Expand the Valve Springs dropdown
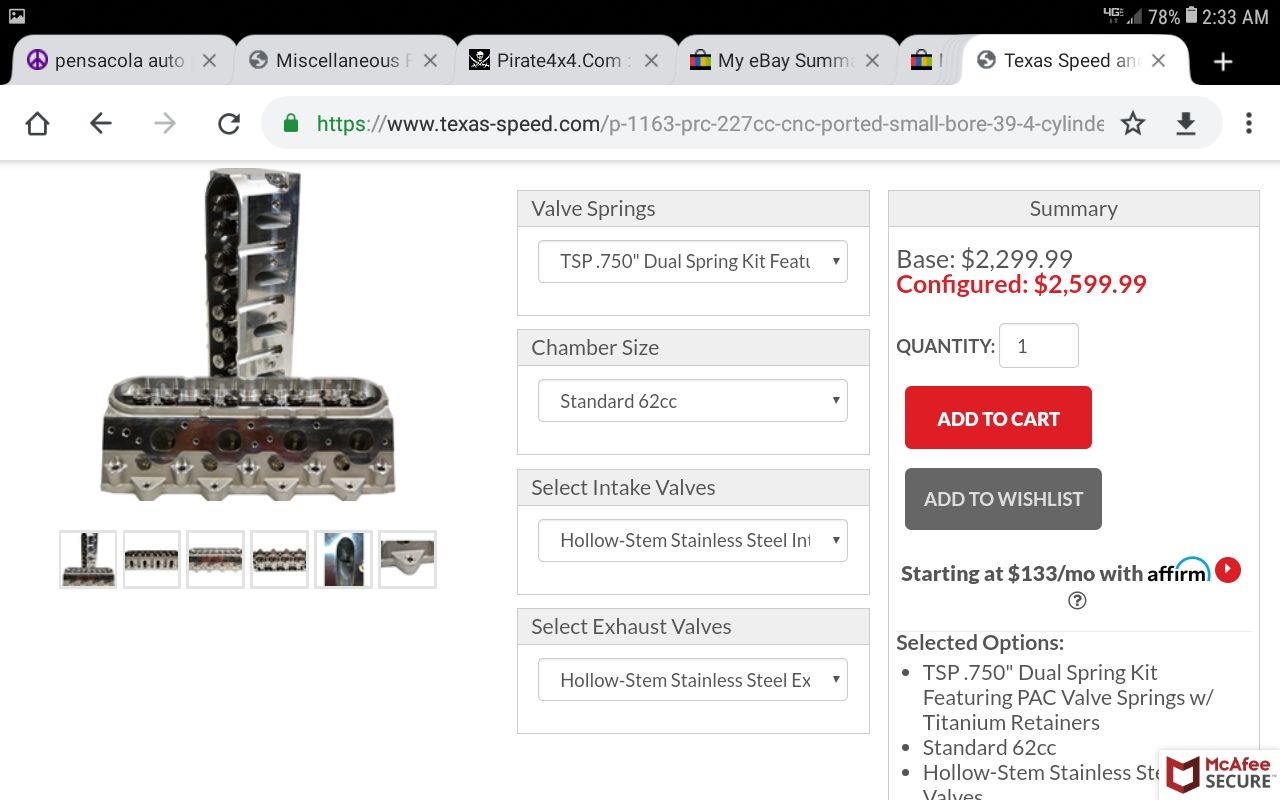This screenshot has height=800, width=1280. (692, 262)
